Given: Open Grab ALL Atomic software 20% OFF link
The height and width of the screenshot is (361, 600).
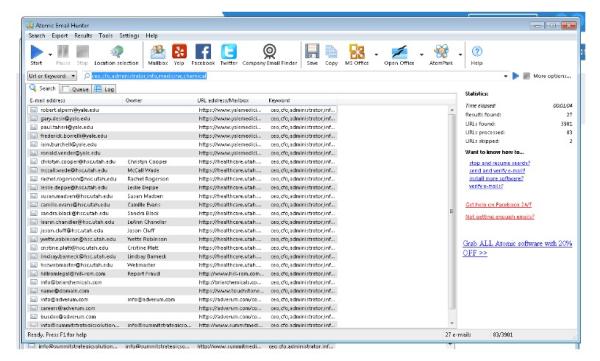Looking at the screenshot, I should pyautogui.click(x=517, y=248).
